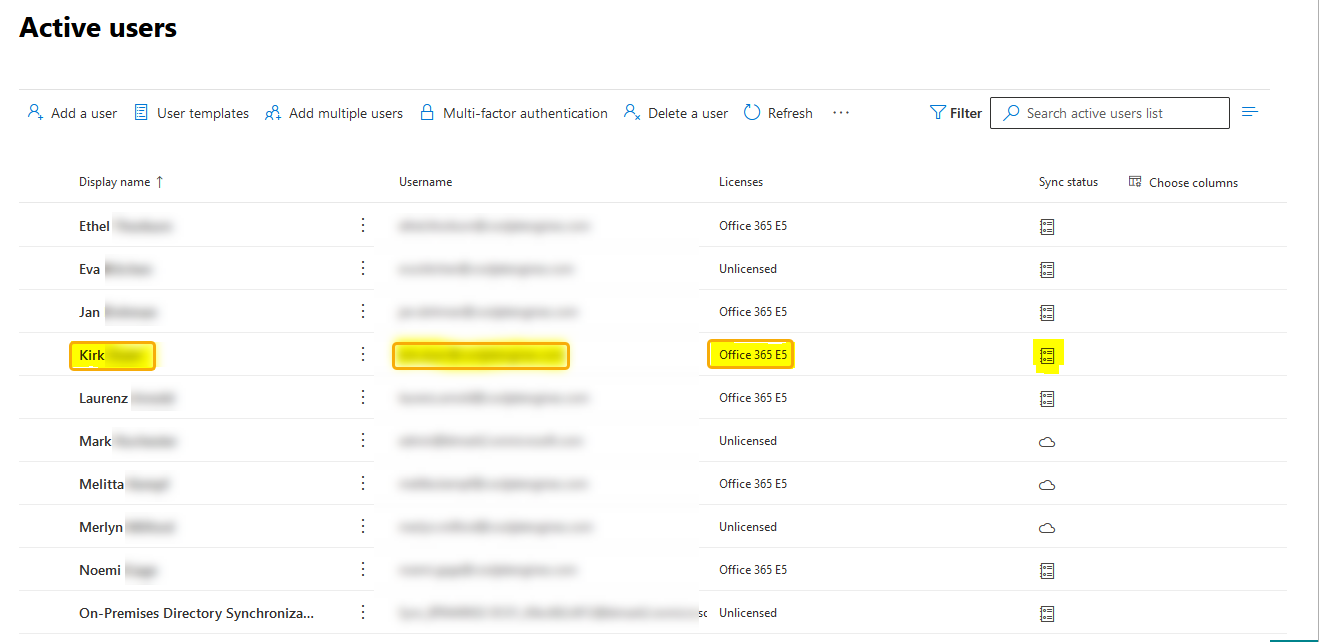This screenshot has width=1319, height=642.
Task: Open more actions for Jan
Action: (363, 312)
